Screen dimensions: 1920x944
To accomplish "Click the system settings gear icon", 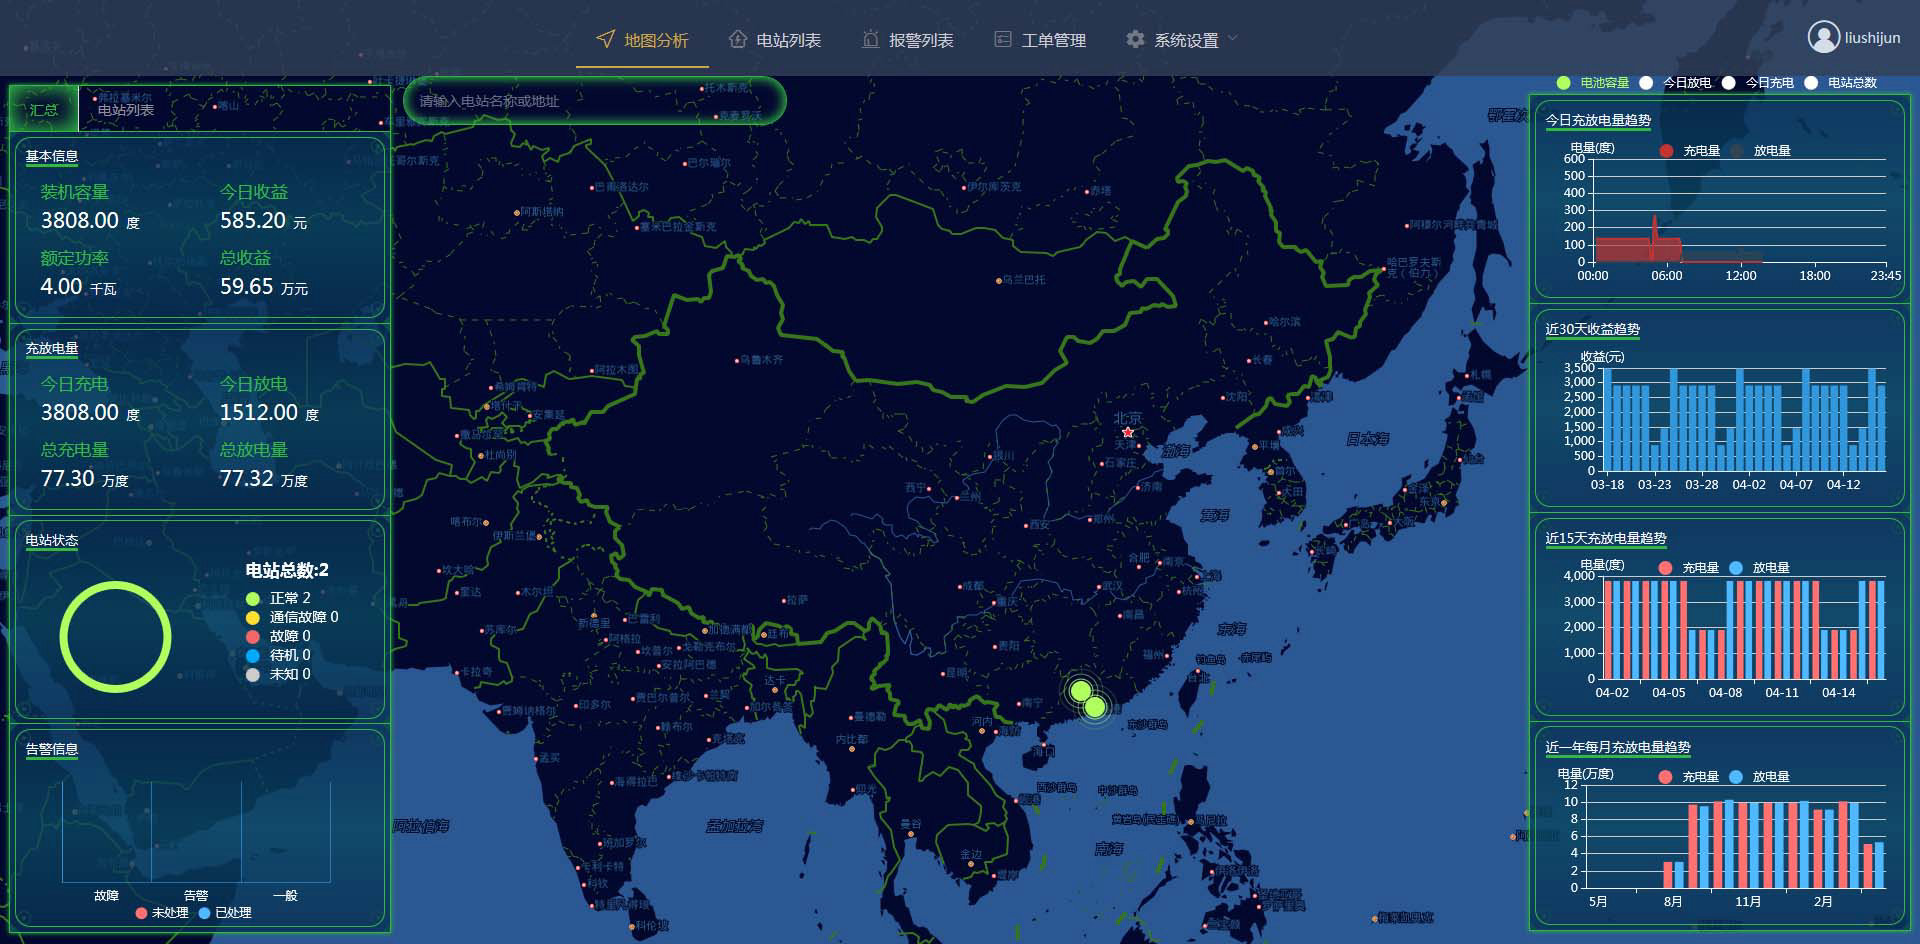I will pyautogui.click(x=1135, y=39).
